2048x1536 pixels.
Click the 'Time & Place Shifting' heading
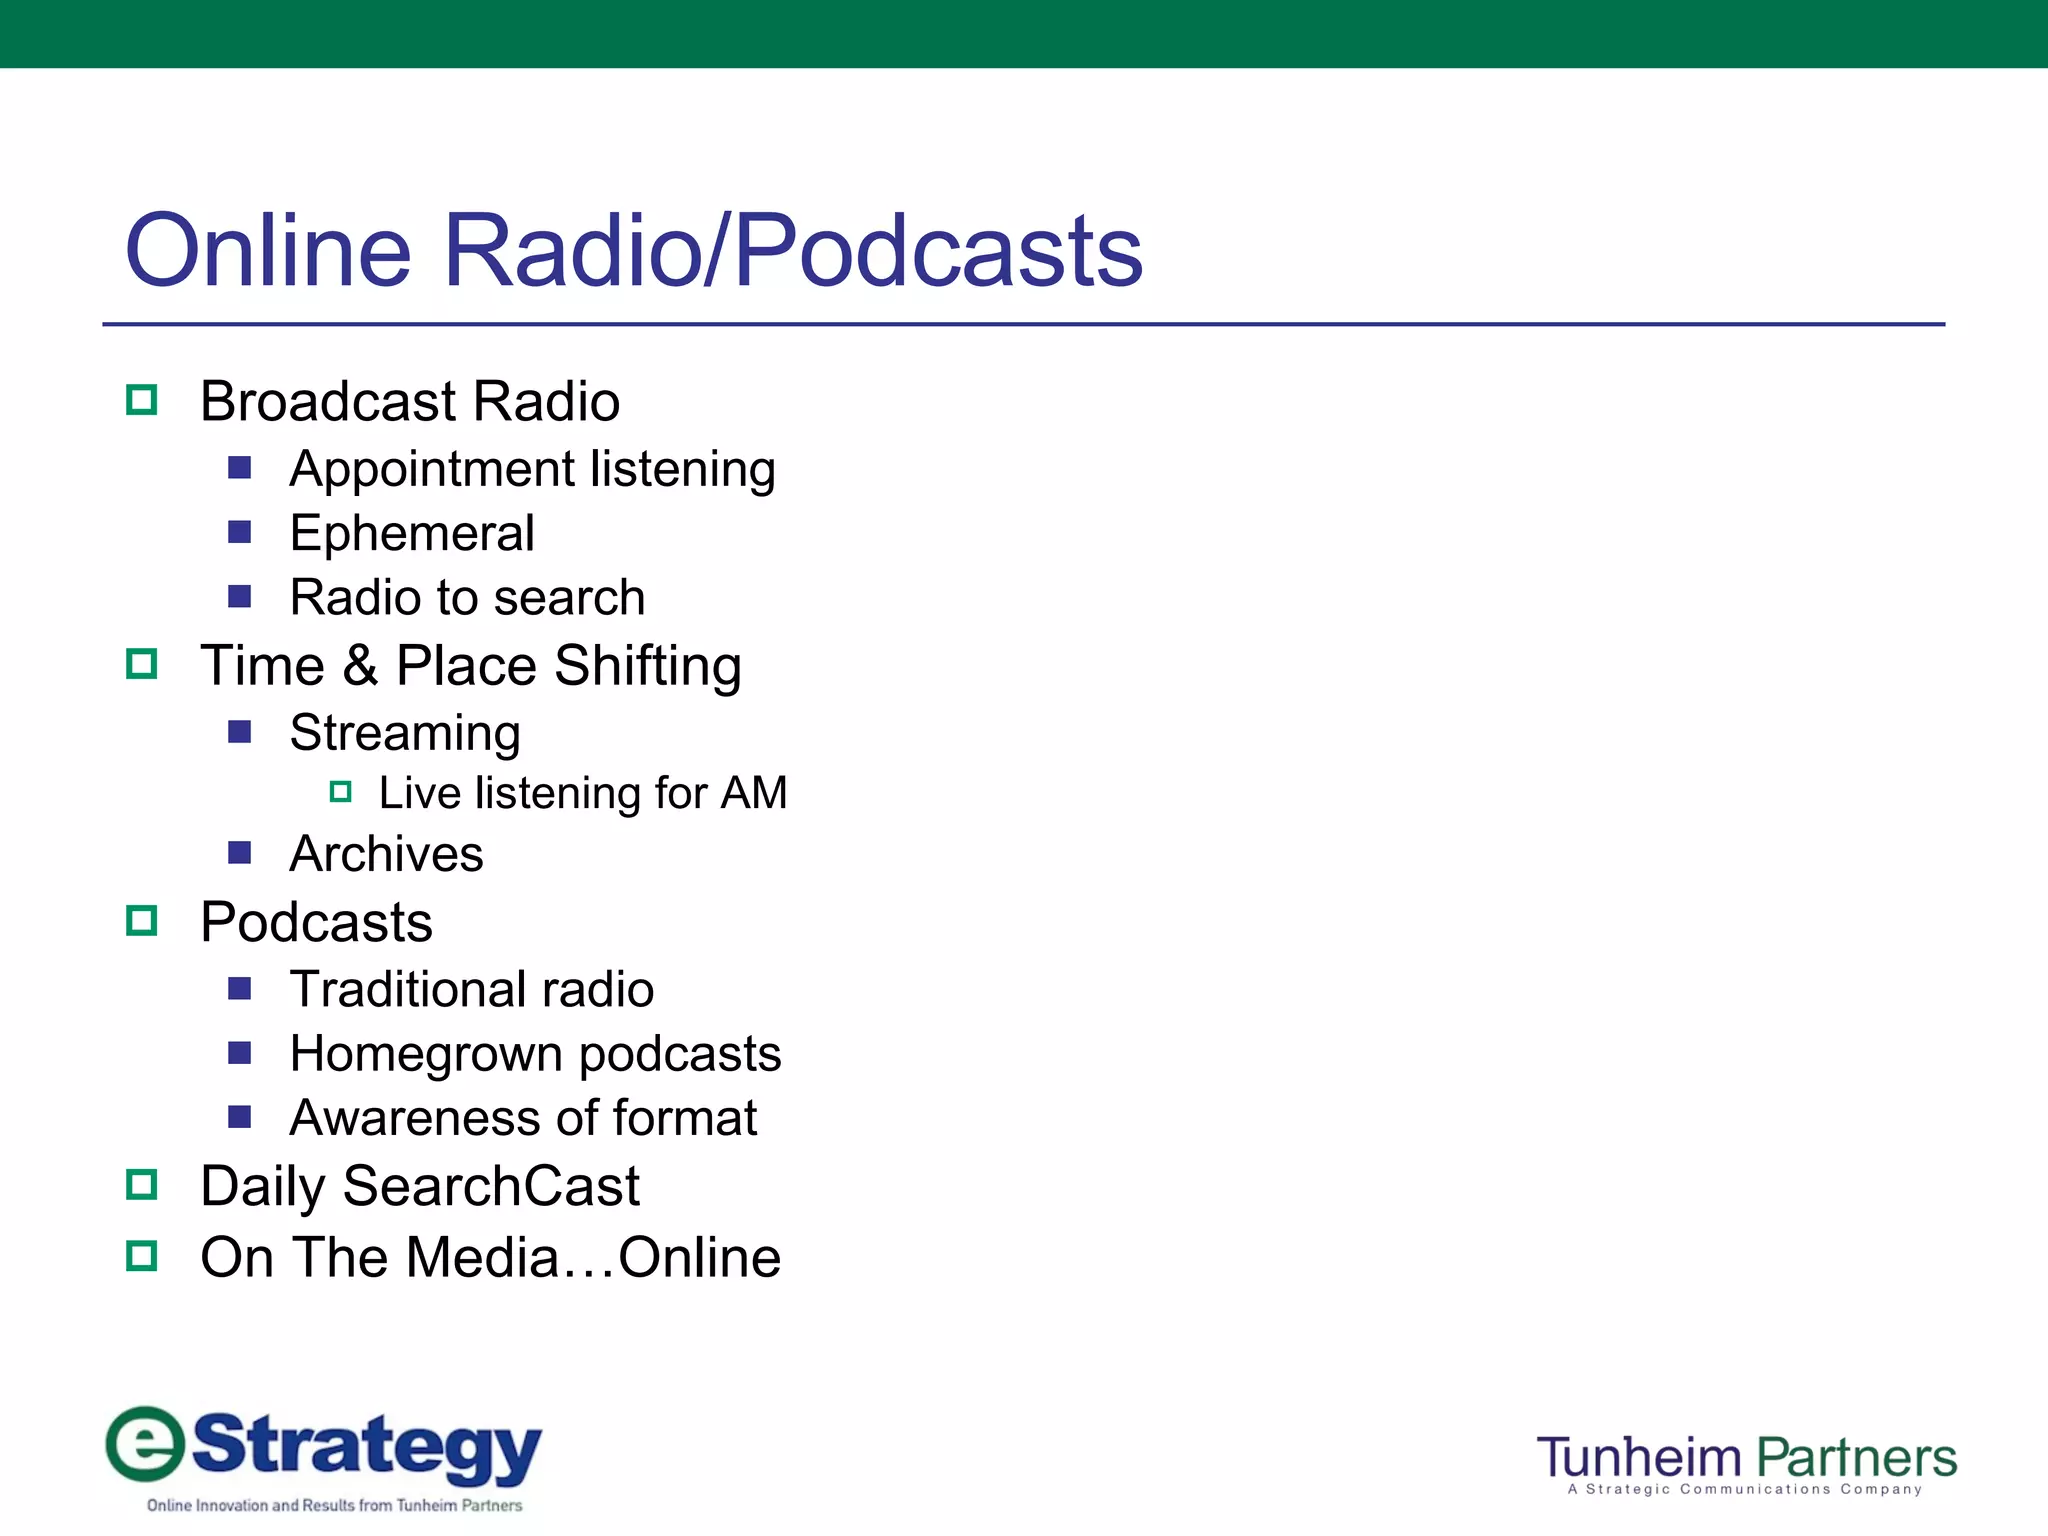pos(471,666)
